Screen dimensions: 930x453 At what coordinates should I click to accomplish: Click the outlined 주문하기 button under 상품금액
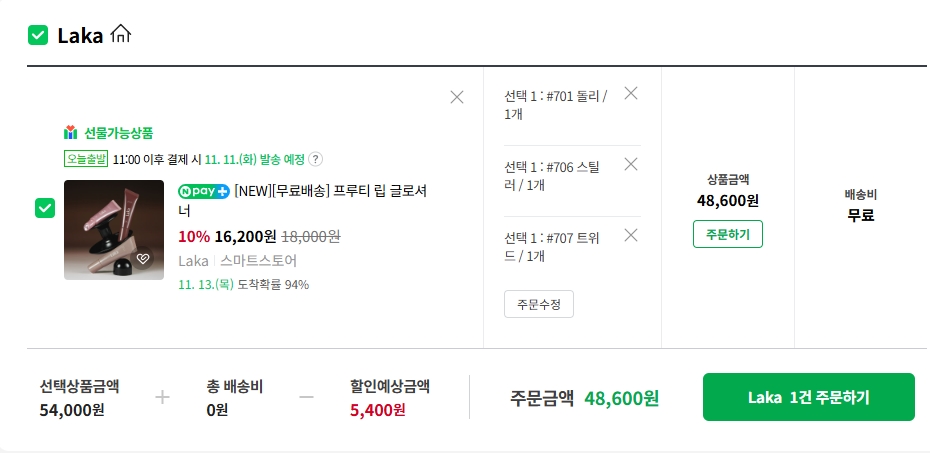(727, 234)
